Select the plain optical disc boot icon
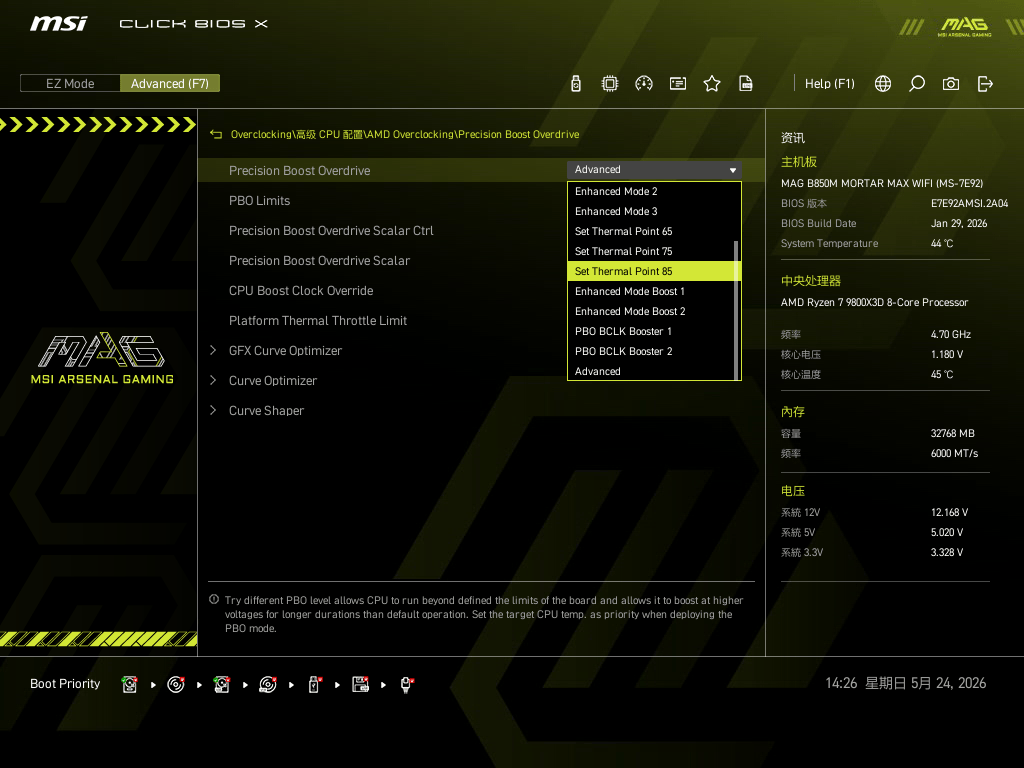 pos(176,684)
